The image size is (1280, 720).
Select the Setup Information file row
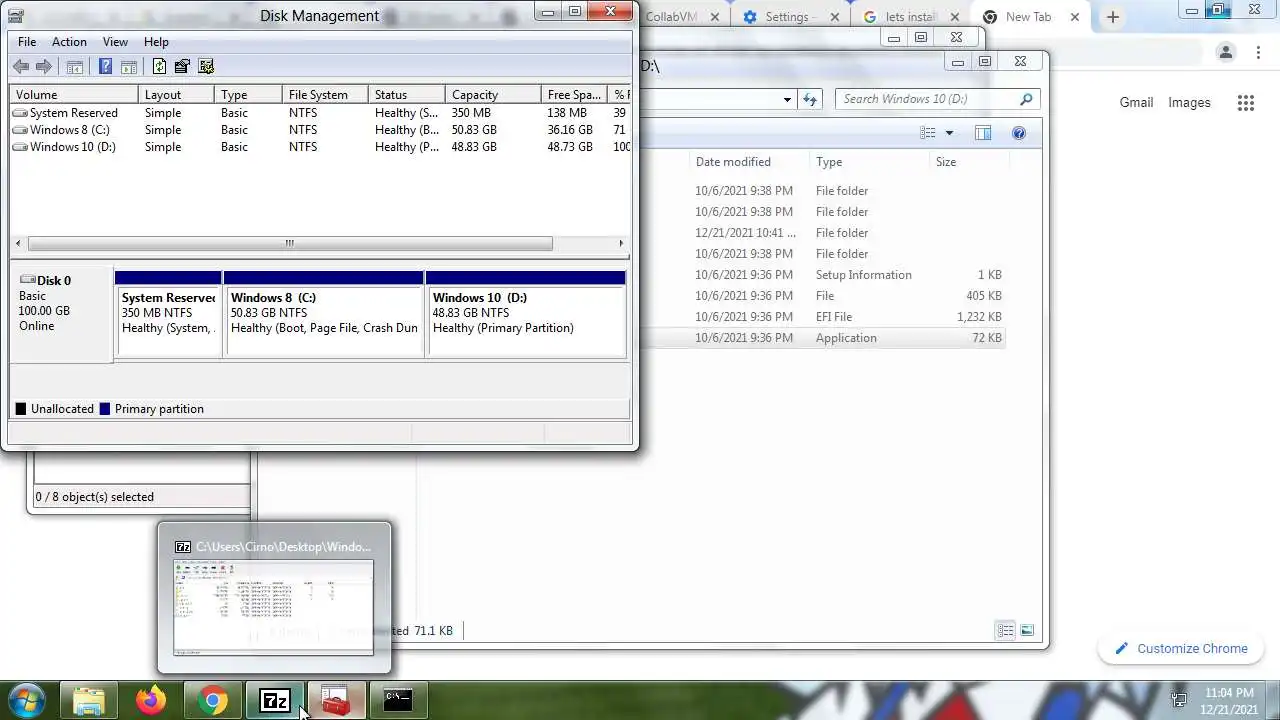point(822,275)
